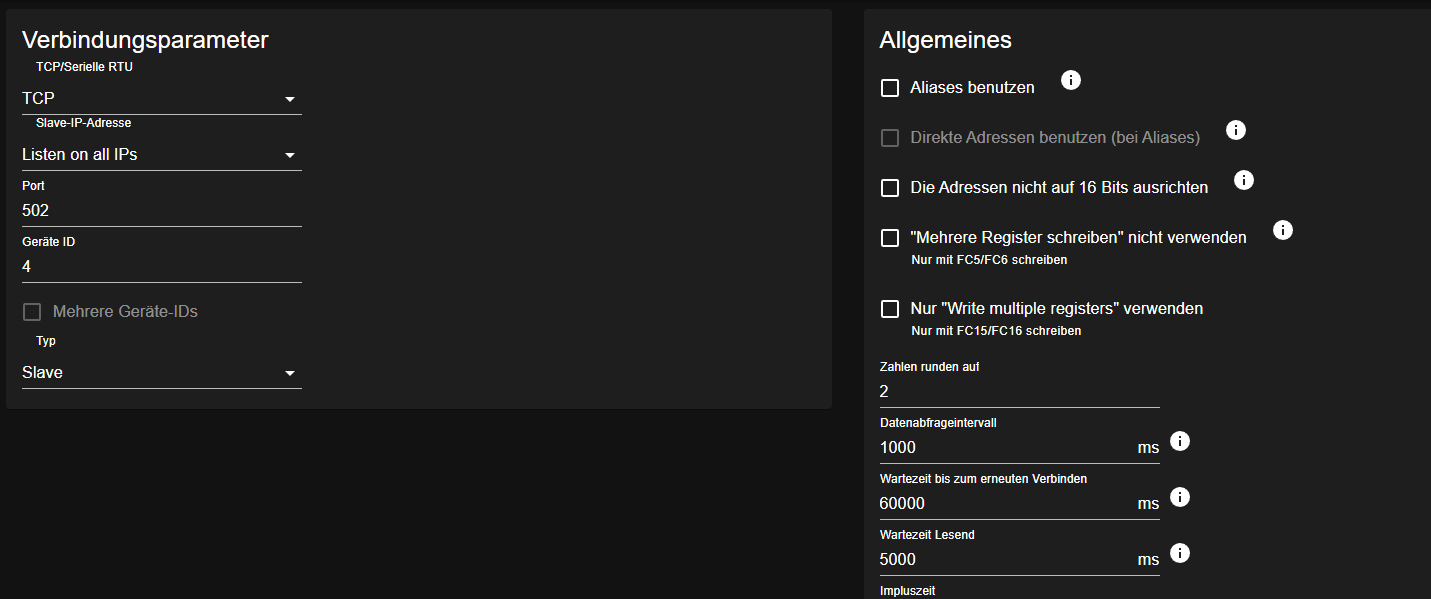Screen dimensions: 1431x599
Task: Open info icon for Wartezeit bis erneuten Verbinden
Action: point(1180,497)
